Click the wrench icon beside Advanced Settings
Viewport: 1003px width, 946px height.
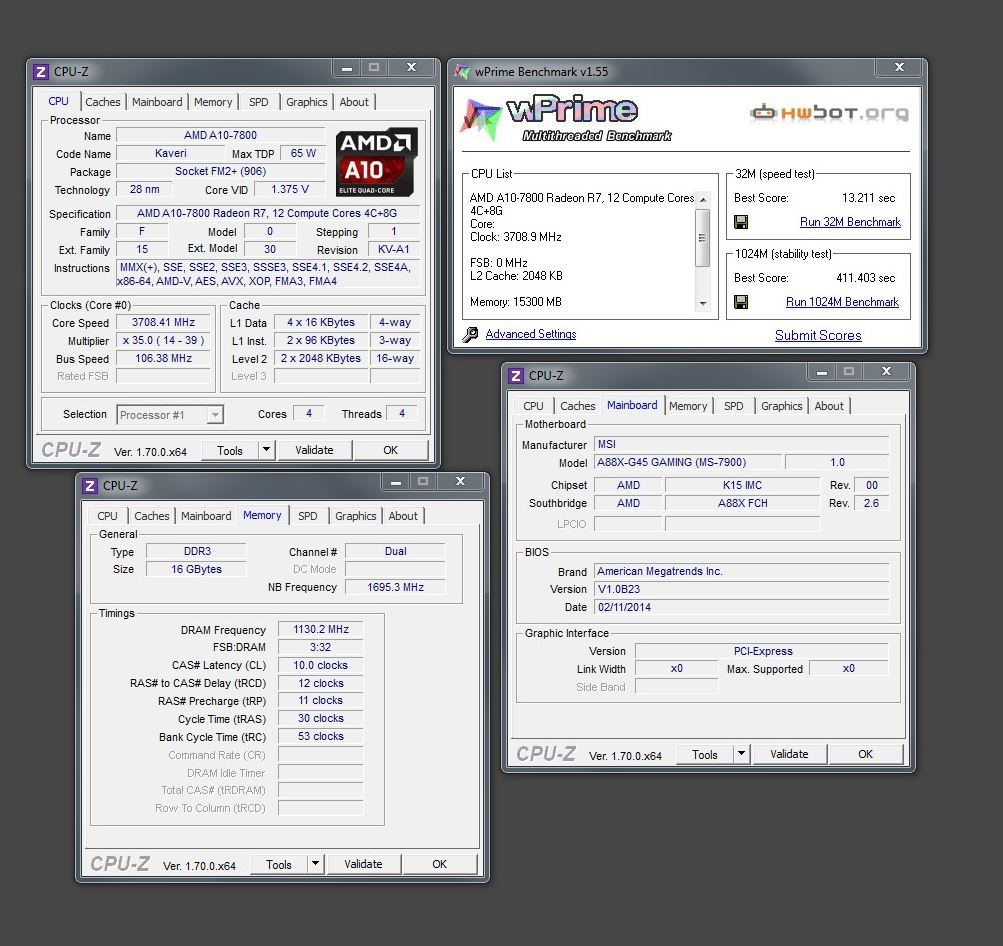coord(470,334)
